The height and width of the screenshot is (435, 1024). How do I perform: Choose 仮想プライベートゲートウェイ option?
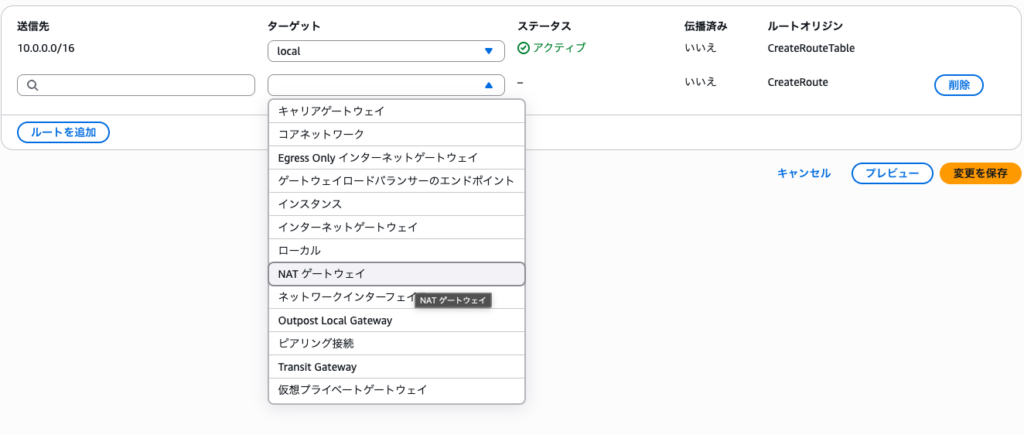[x=396, y=390]
